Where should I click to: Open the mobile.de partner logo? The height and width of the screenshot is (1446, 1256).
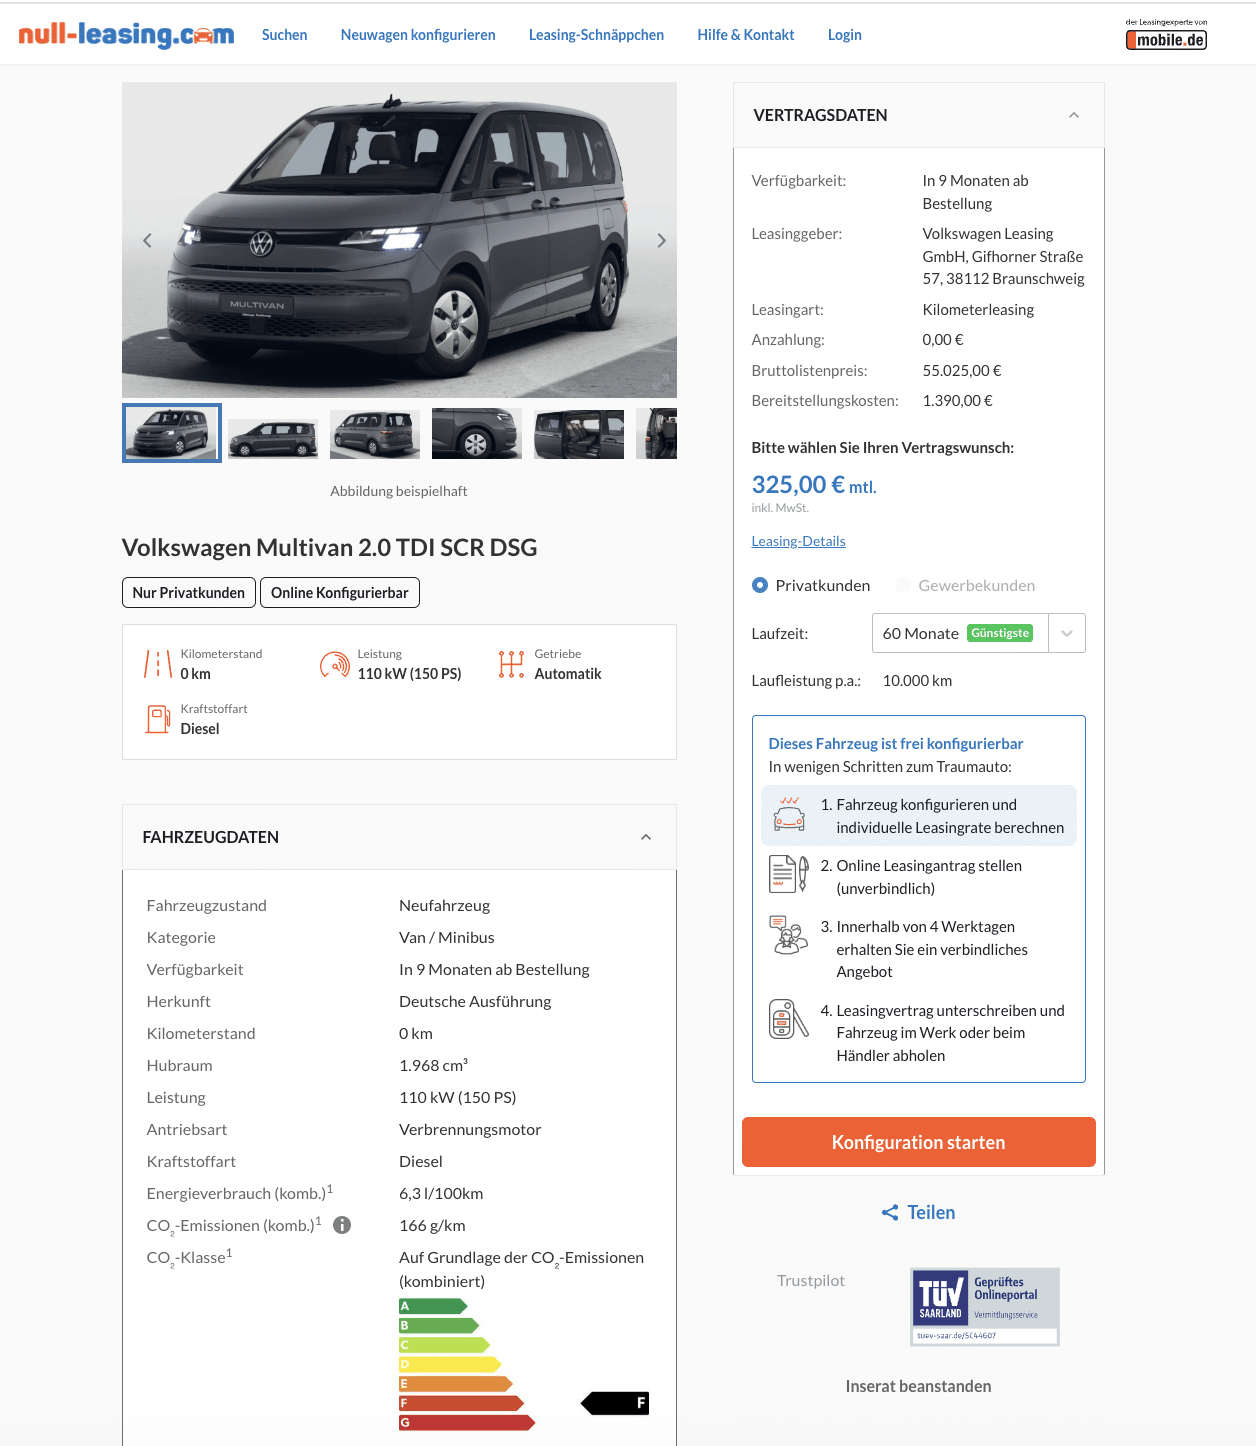coord(1166,35)
